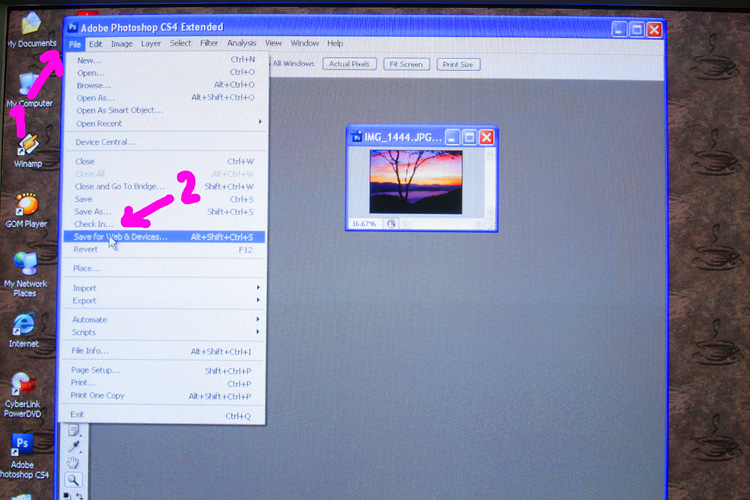Image resolution: width=750 pixels, height=500 pixels.
Task: Expand the Export submenu
Action: point(164,300)
